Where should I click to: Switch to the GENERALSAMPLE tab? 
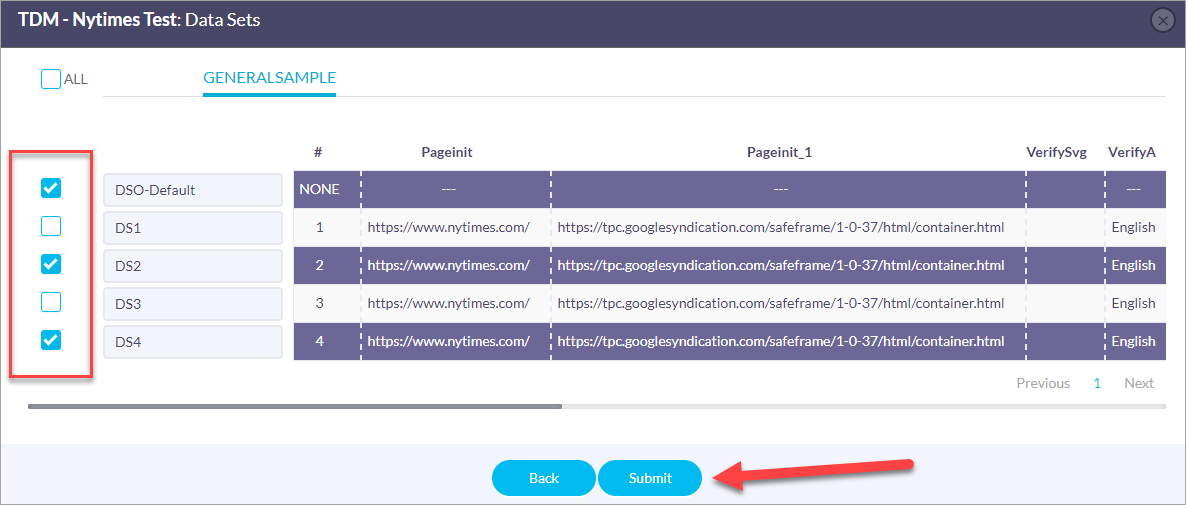click(269, 77)
